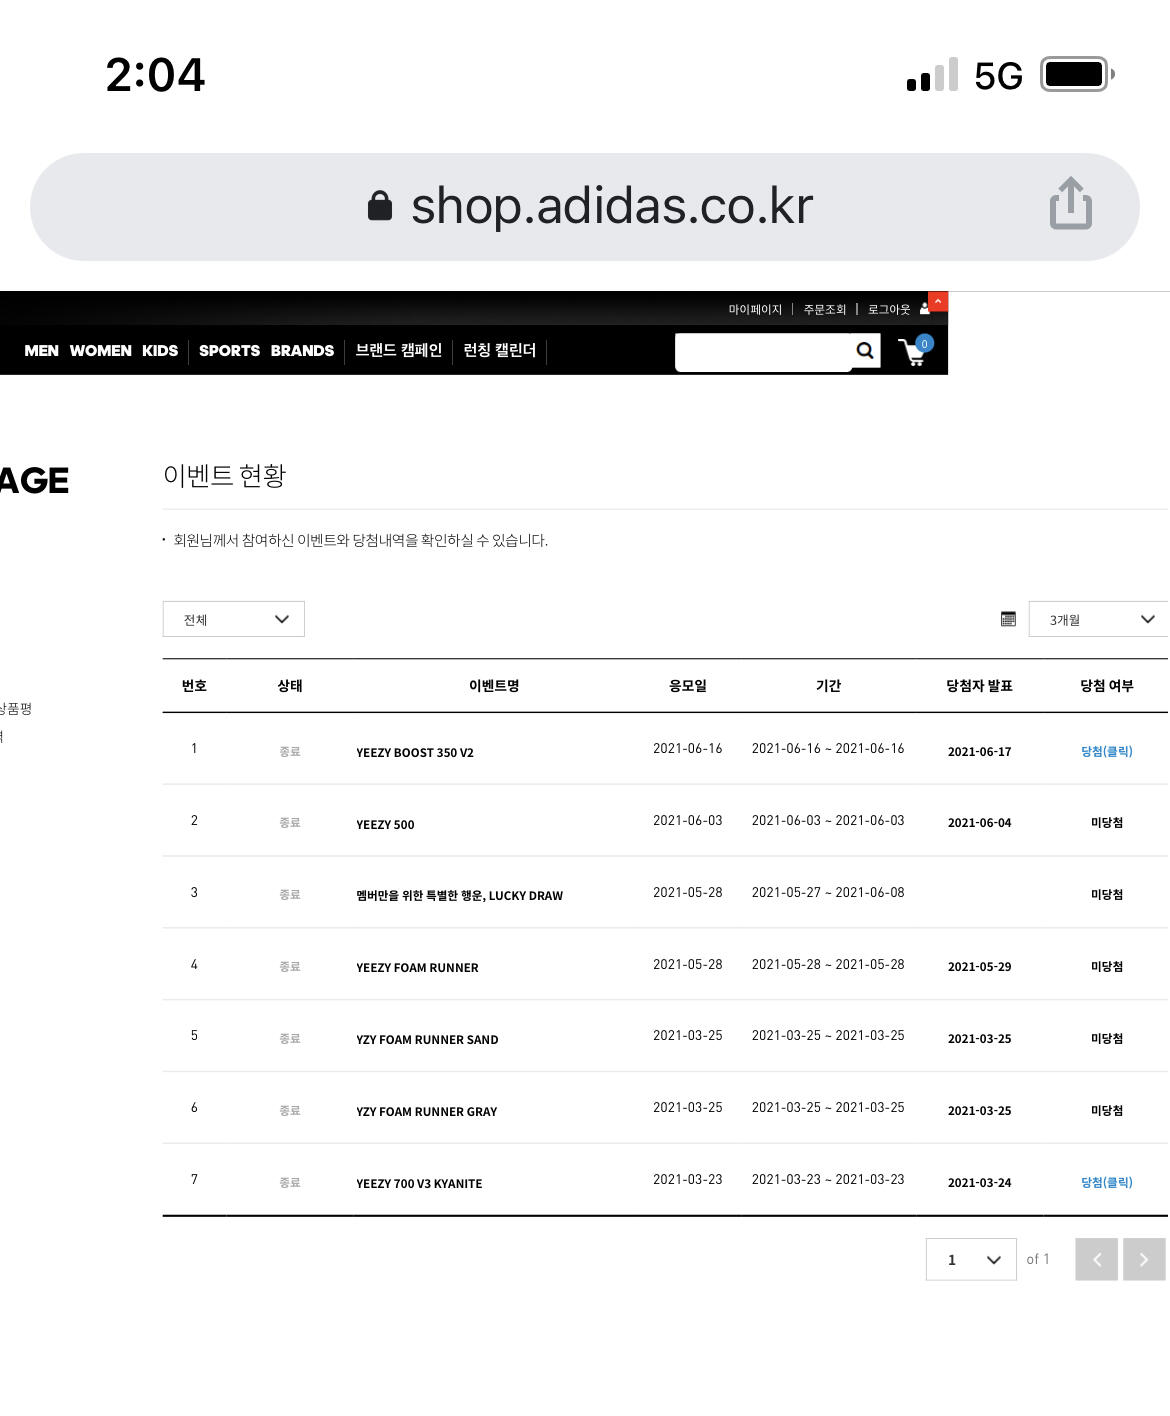
Task: Select the 런칭 캘린더 menu item
Action: click(499, 351)
